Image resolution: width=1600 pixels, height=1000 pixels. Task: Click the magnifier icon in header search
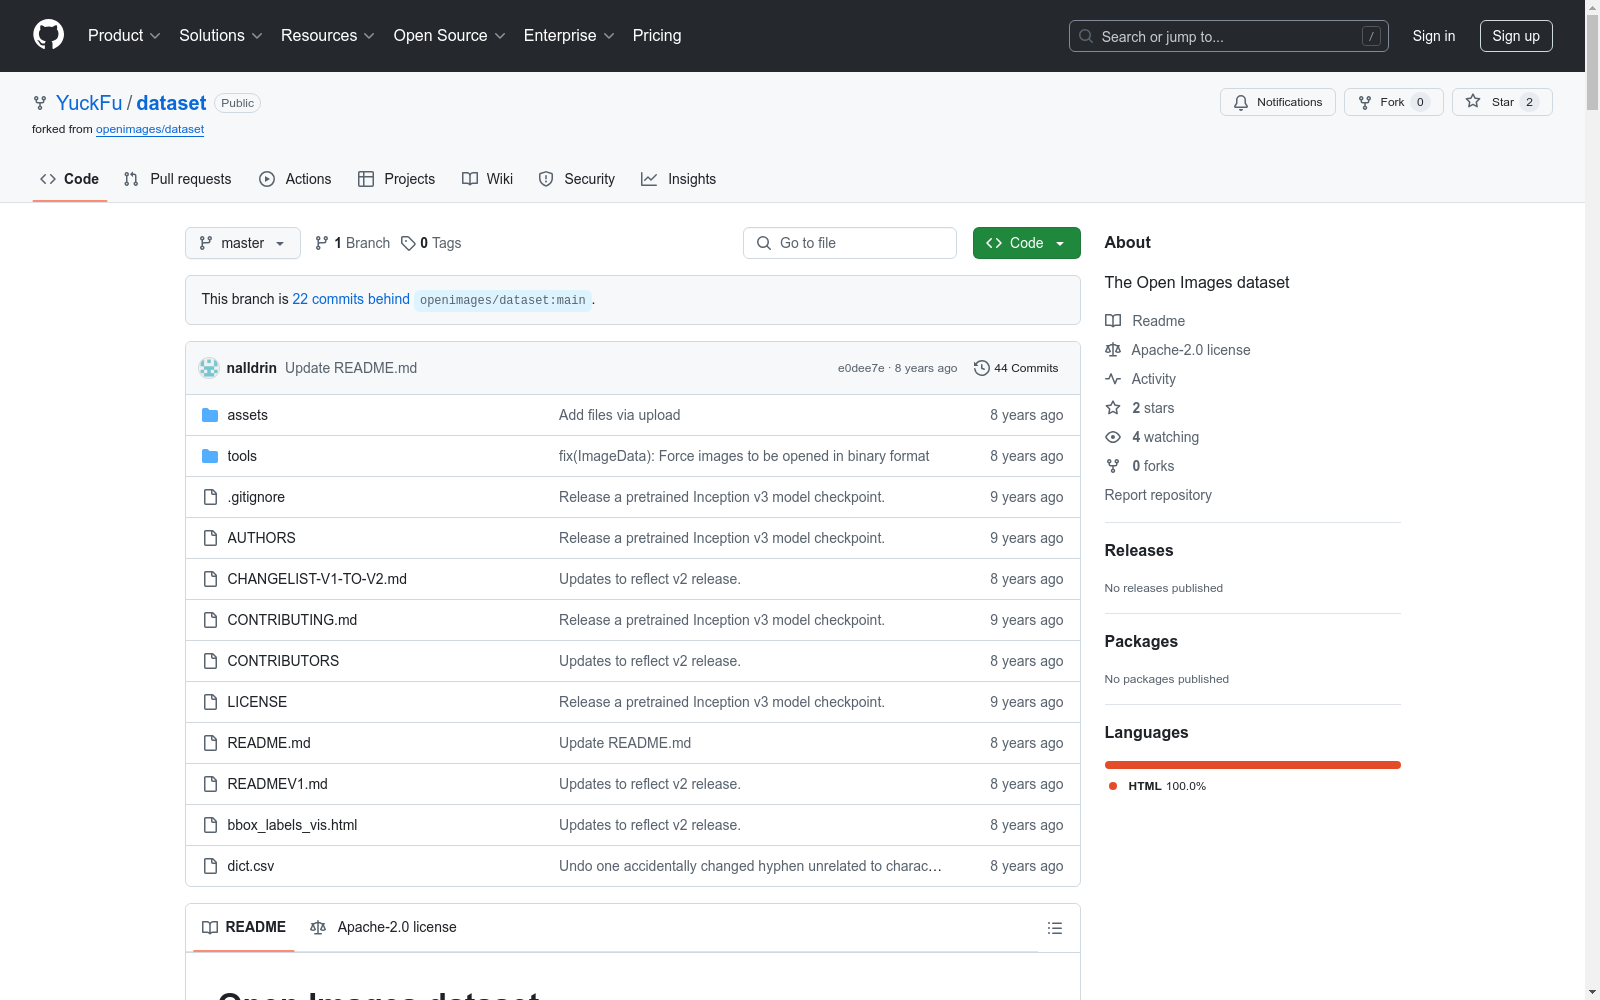pos(1086,36)
